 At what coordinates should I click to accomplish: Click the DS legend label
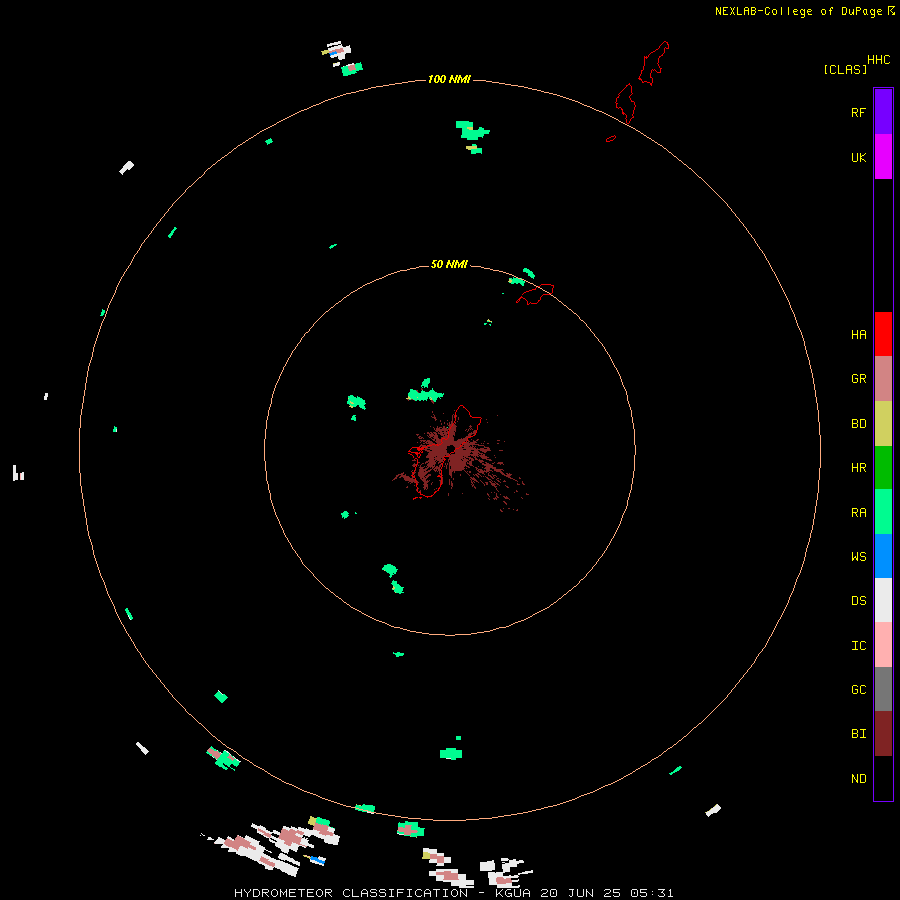(858, 600)
